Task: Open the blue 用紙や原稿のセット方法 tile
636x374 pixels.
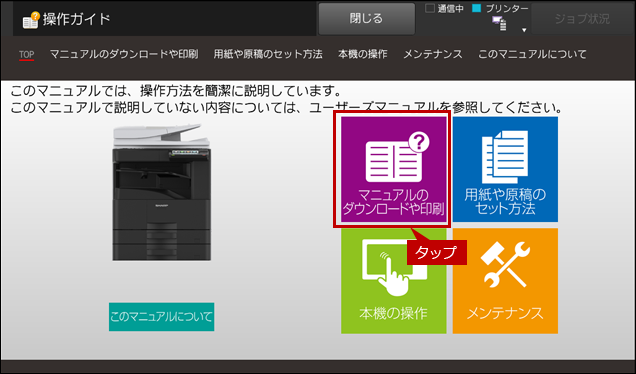Action: point(505,170)
